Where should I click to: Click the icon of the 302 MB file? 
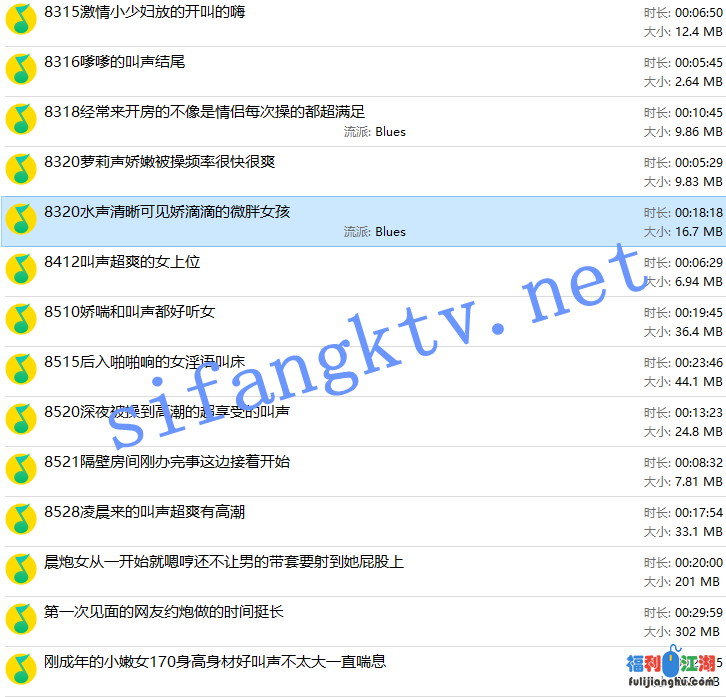pos(21,620)
